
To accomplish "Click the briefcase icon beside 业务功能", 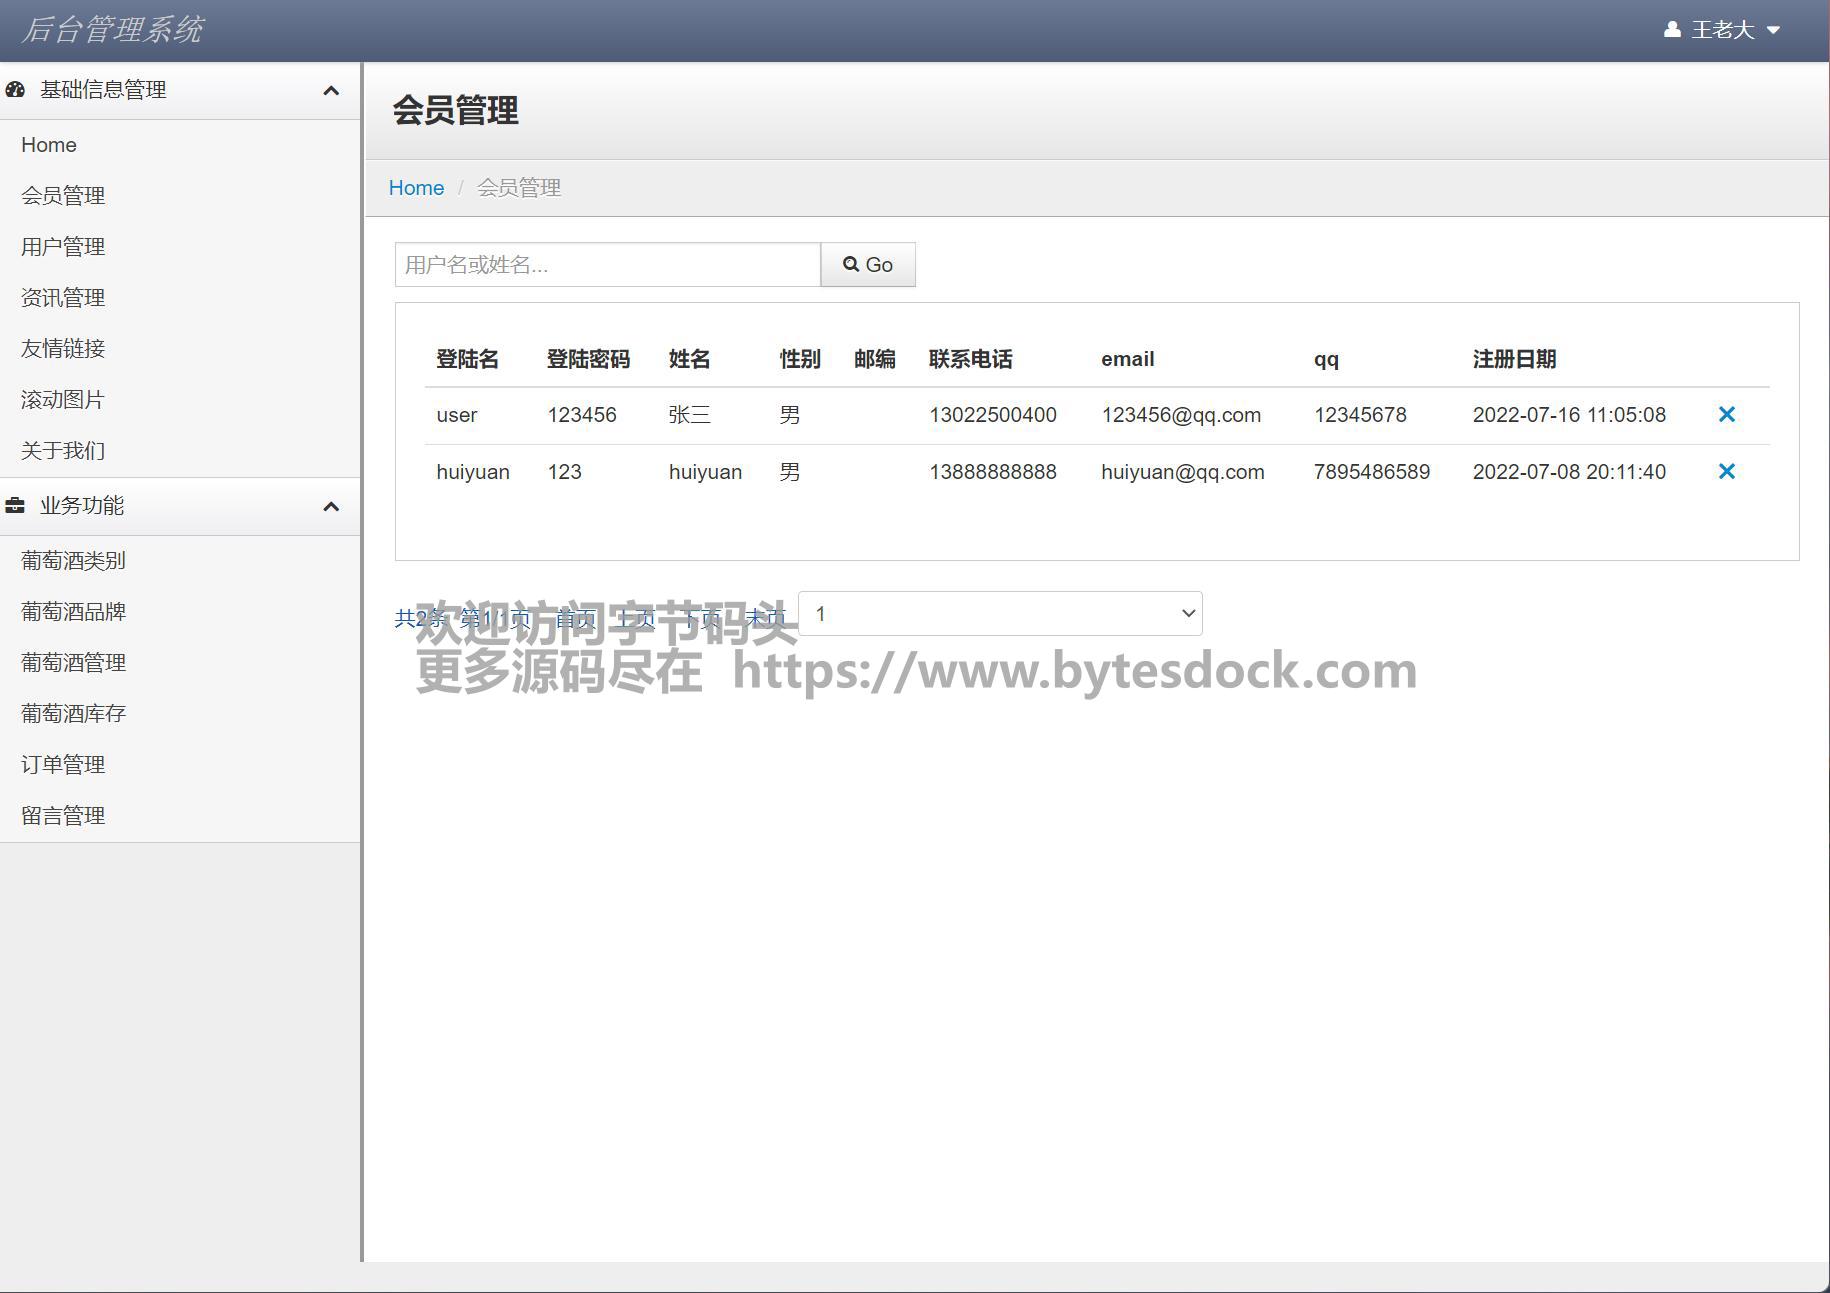I will click(15, 506).
